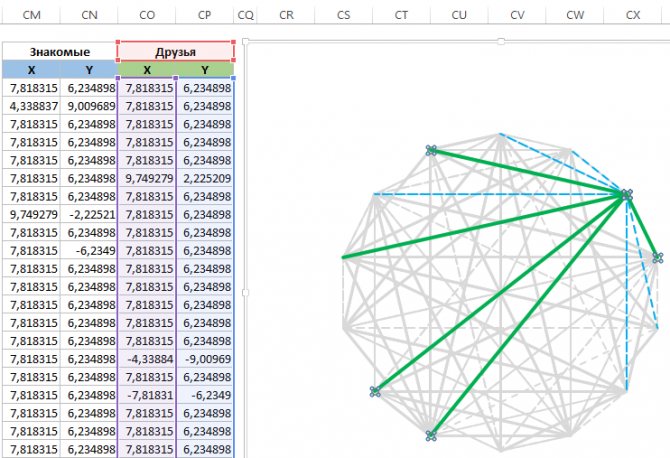The width and height of the screenshot is (670, 458).
Task: Select column header CM
Action: (x=30, y=15)
